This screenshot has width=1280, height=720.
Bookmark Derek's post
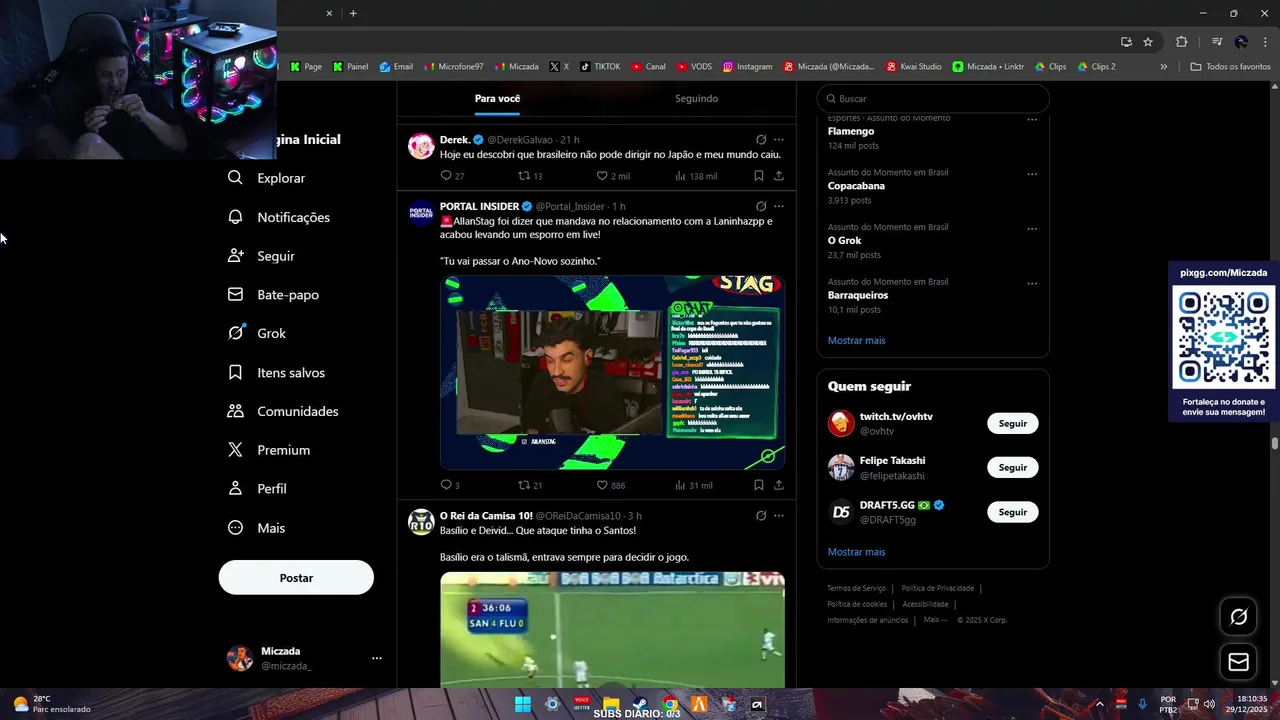759,176
